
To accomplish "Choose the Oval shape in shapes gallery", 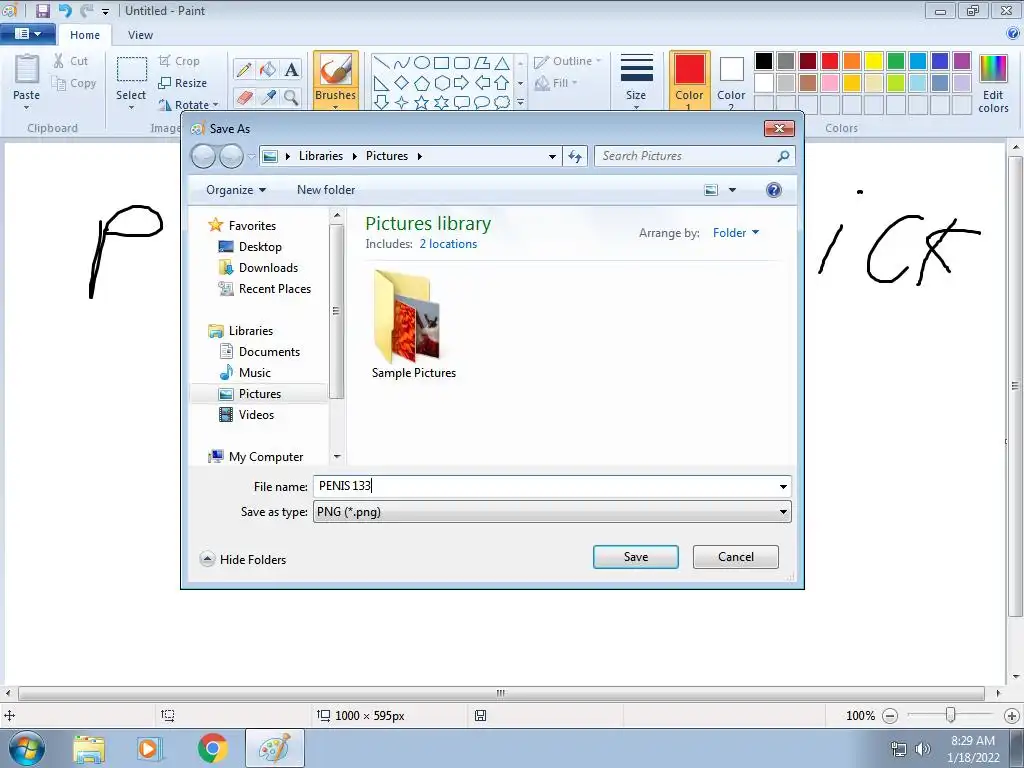I will coord(422,63).
